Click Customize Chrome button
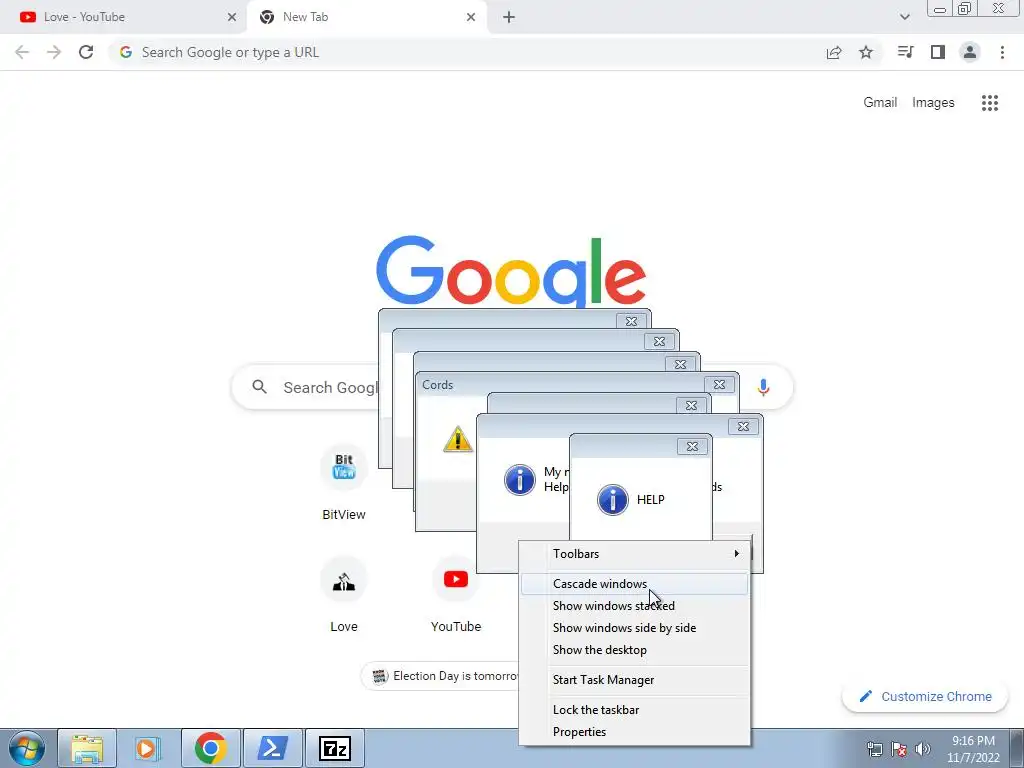This screenshot has height=768, width=1024. [926, 696]
